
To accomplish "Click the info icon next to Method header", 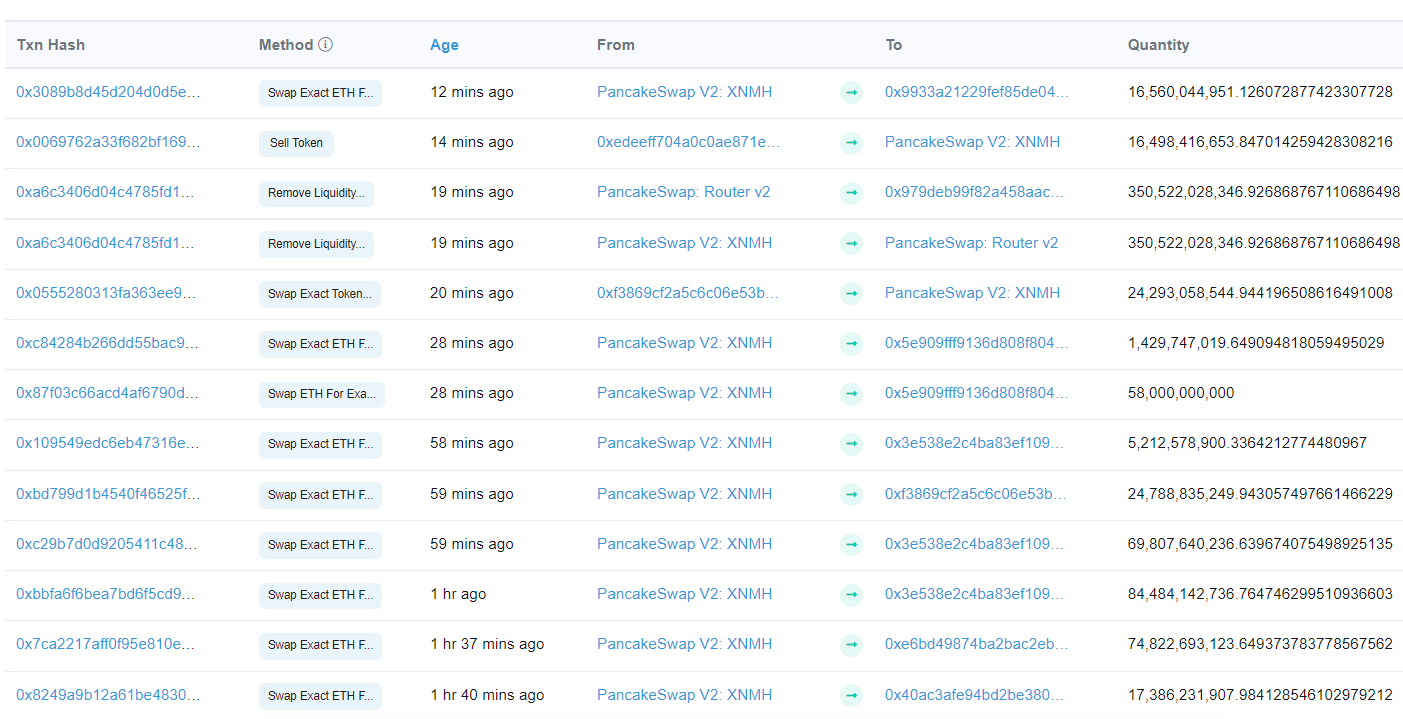I will coord(326,45).
